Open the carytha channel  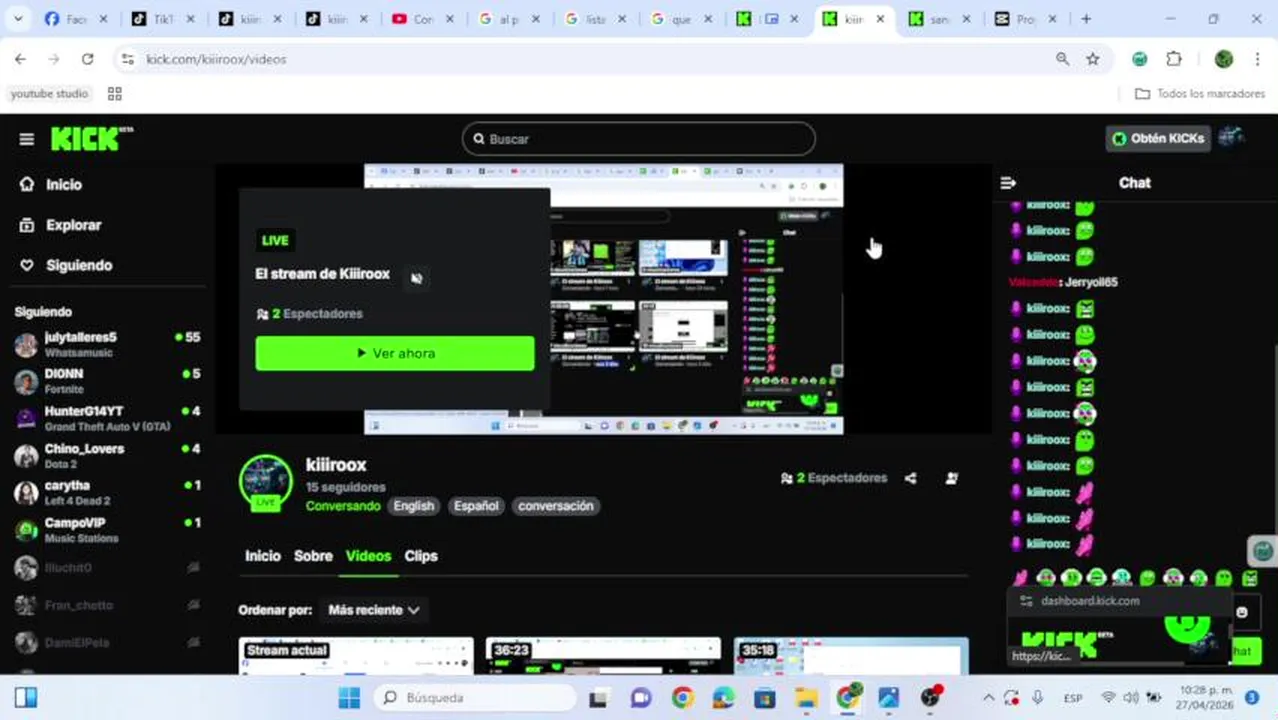pyautogui.click(x=107, y=493)
